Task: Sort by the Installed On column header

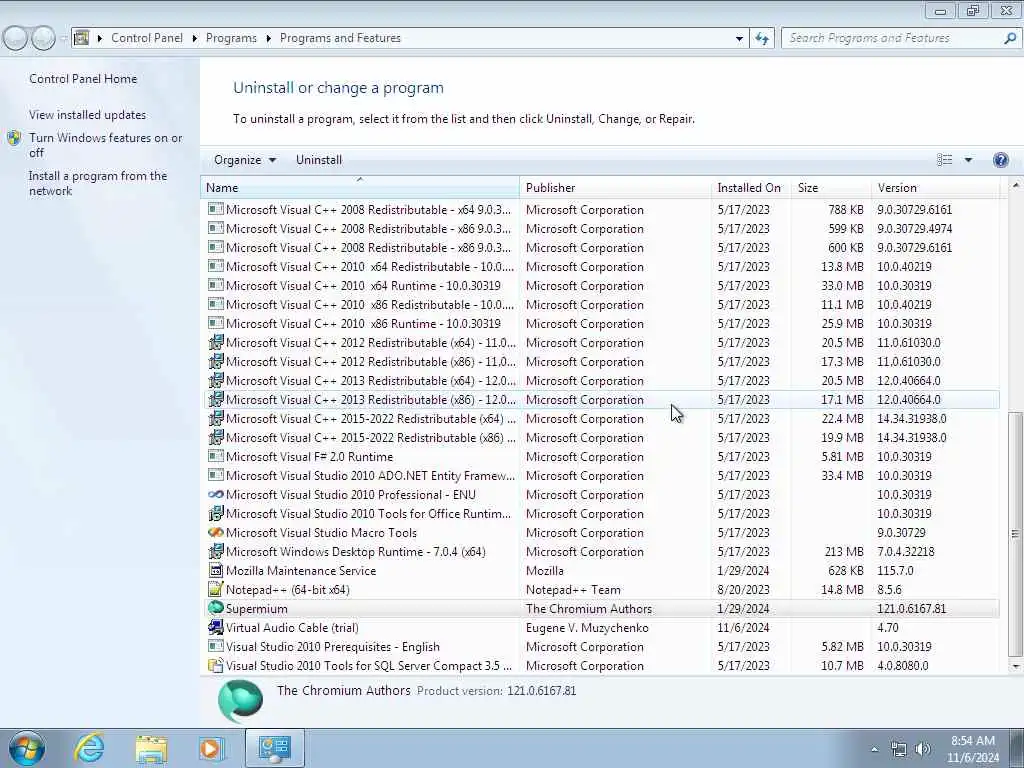Action: click(752, 187)
